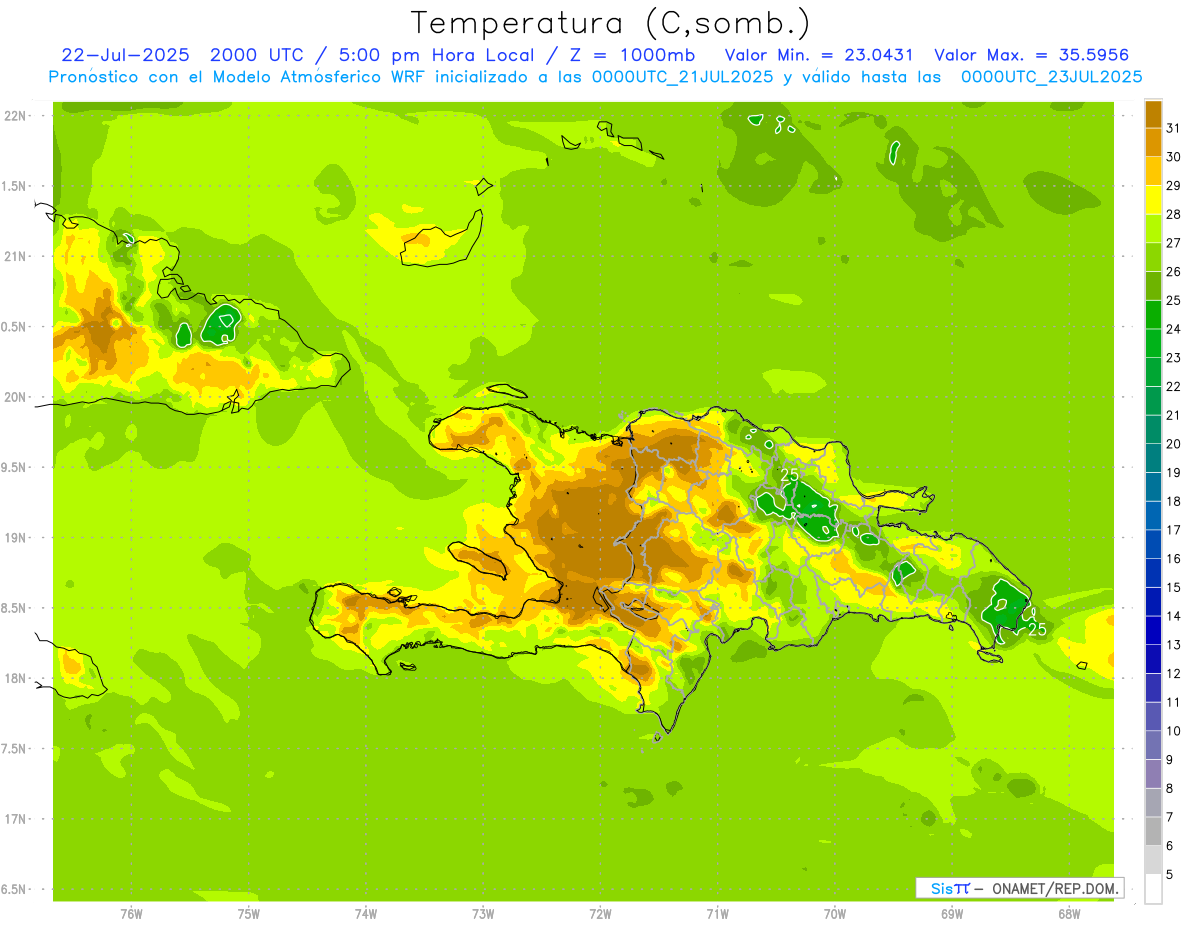Click the teal legend swatch between 19 and 20
Screen dimensions: 1200x927
[x=1153, y=458]
